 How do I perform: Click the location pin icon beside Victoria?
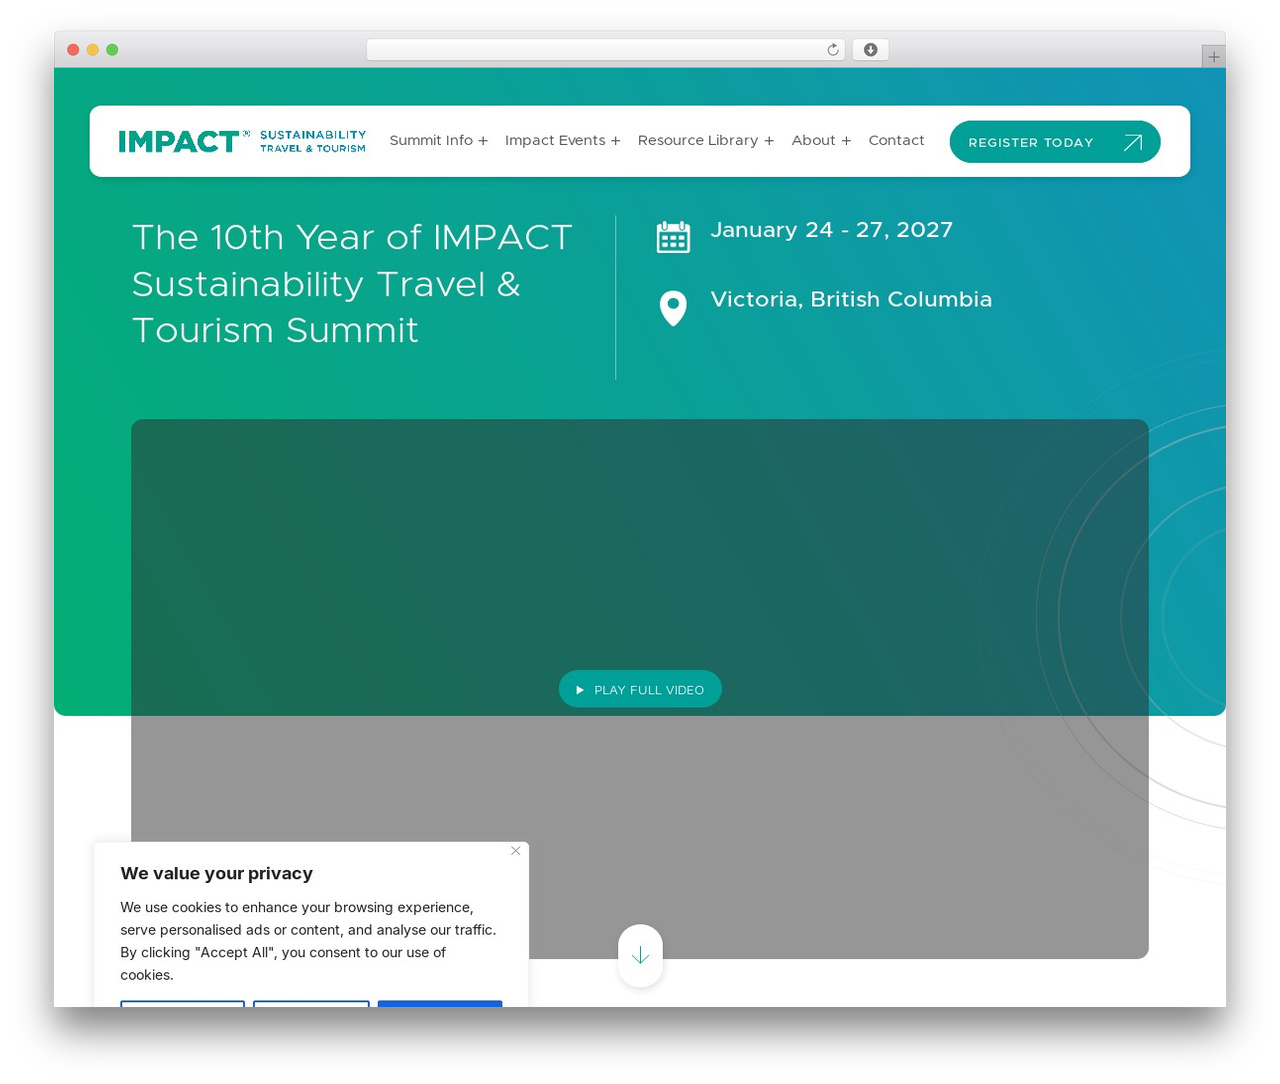(x=673, y=308)
